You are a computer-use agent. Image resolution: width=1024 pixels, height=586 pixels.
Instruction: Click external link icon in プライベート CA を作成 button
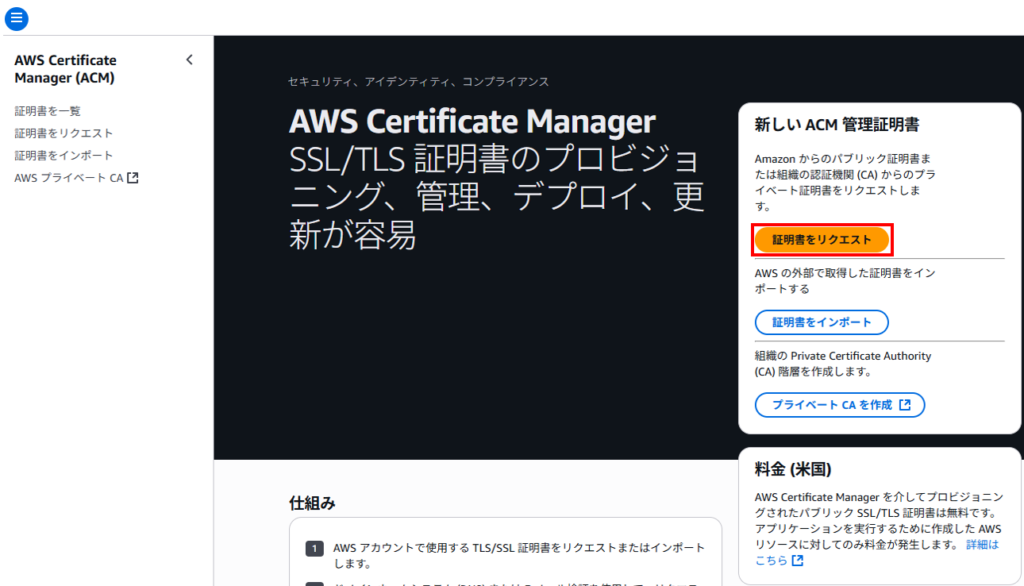pos(904,405)
